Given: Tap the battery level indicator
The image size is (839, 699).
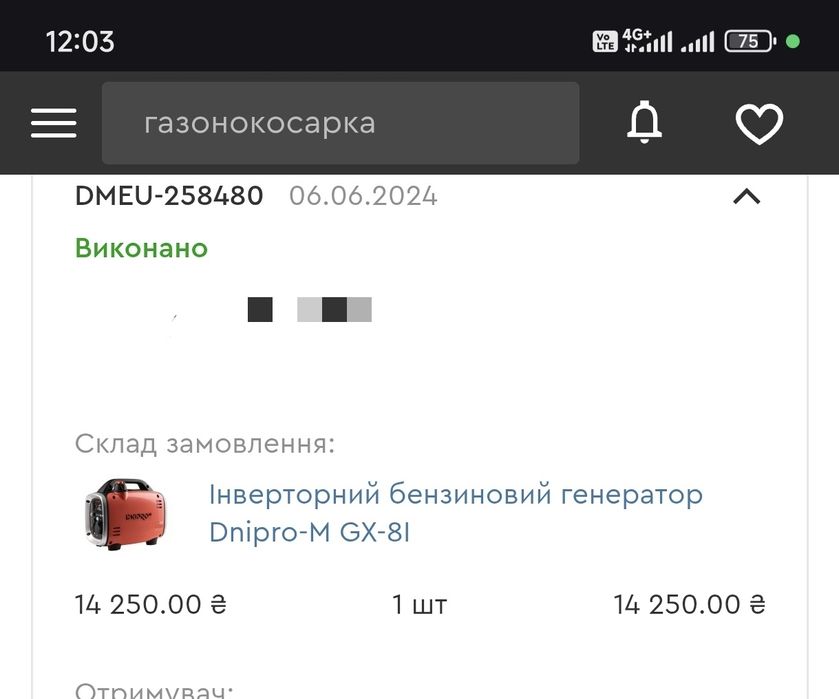Looking at the screenshot, I should (x=750, y=41).
